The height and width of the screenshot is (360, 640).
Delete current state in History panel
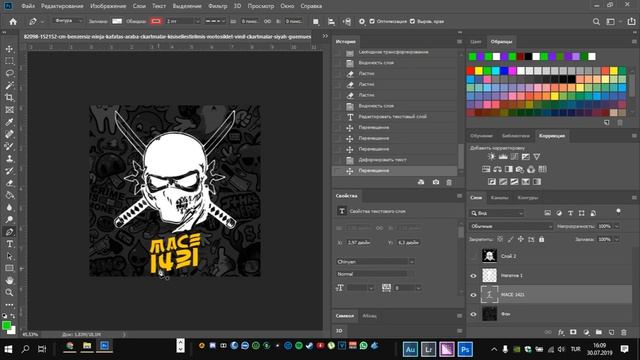click(x=449, y=182)
